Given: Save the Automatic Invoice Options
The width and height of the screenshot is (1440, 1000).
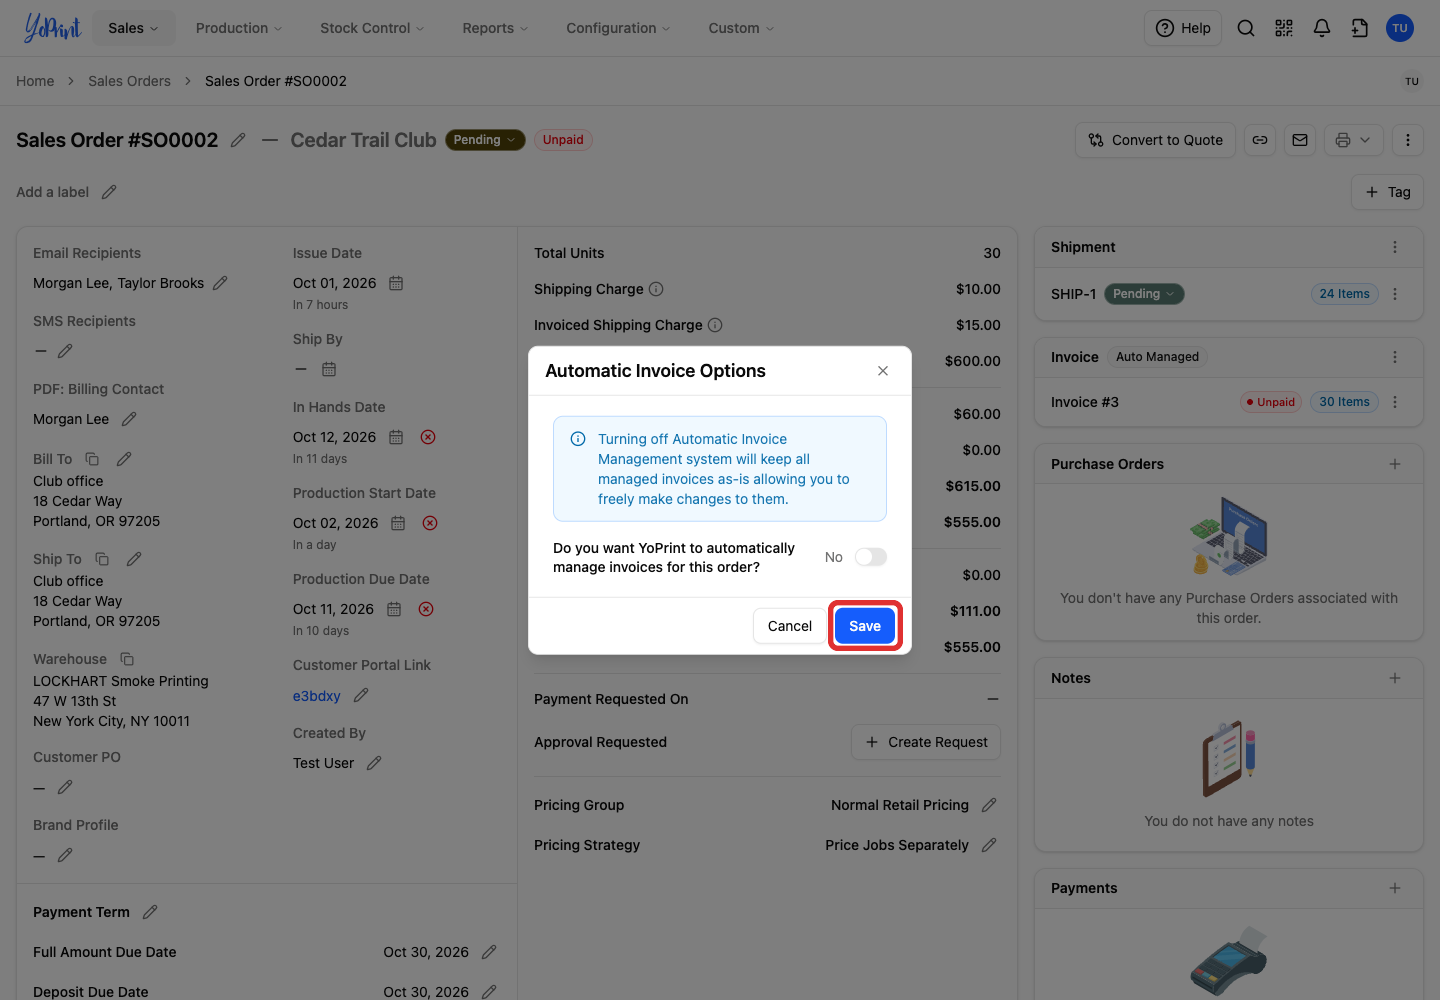Looking at the screenshot, I should (x=865, y=626).
